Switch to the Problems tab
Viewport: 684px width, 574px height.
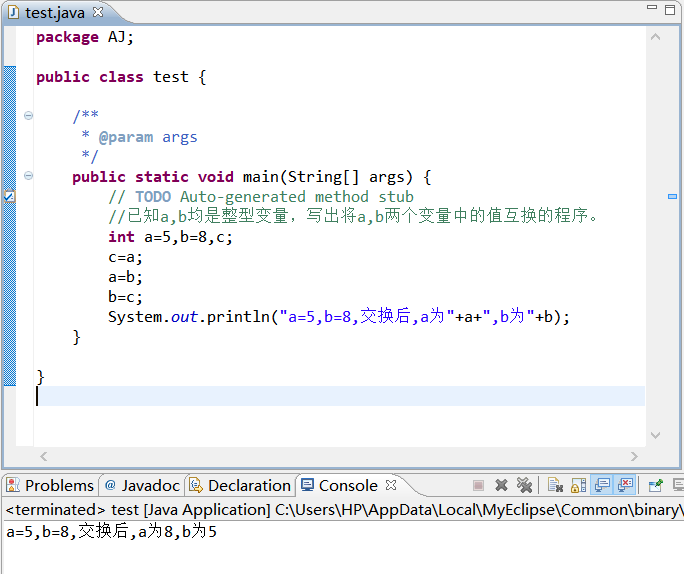[x=51, y=485]
